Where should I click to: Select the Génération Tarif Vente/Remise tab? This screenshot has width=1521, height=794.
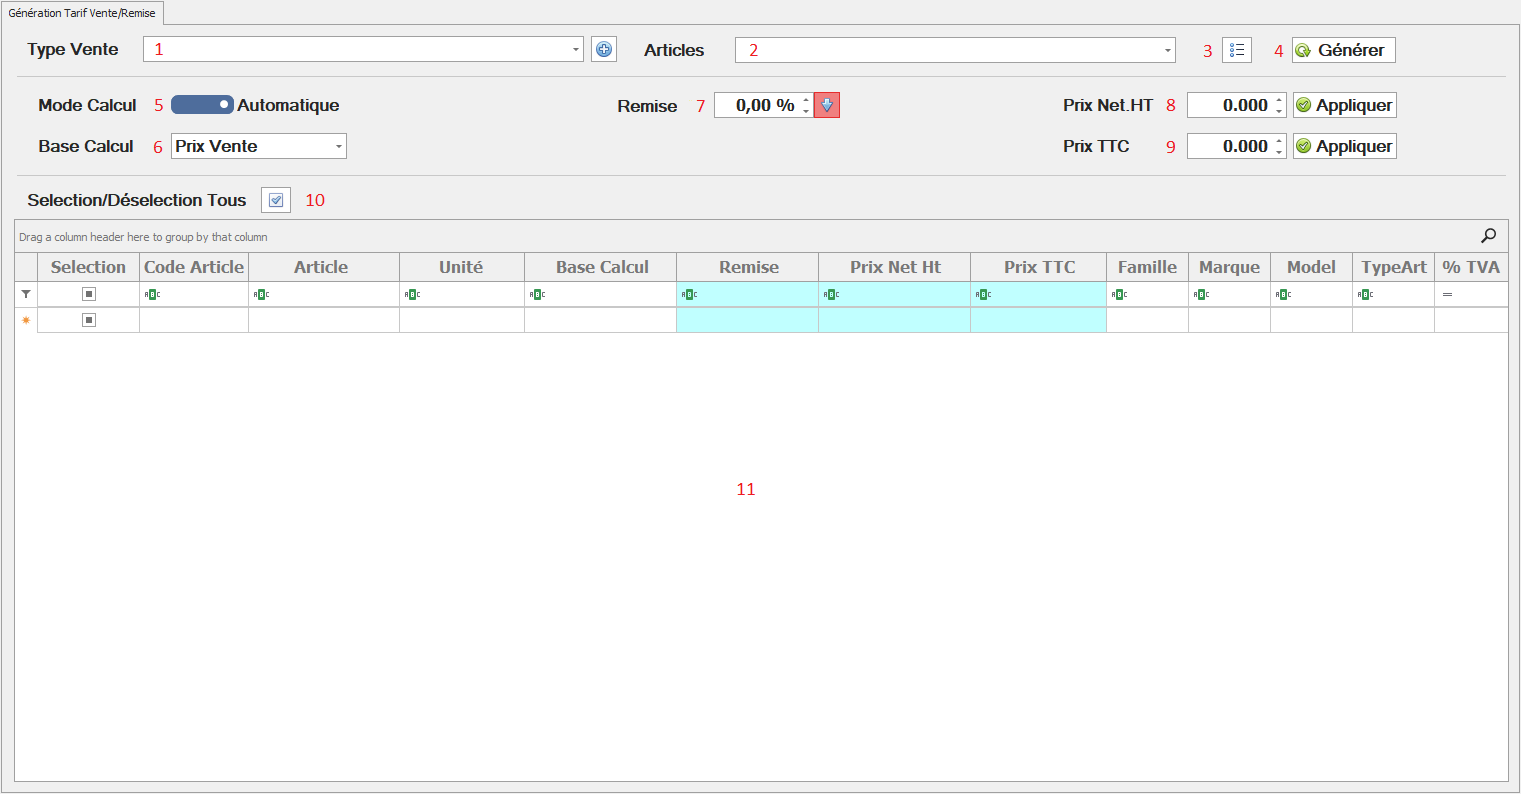coord(82,13)
